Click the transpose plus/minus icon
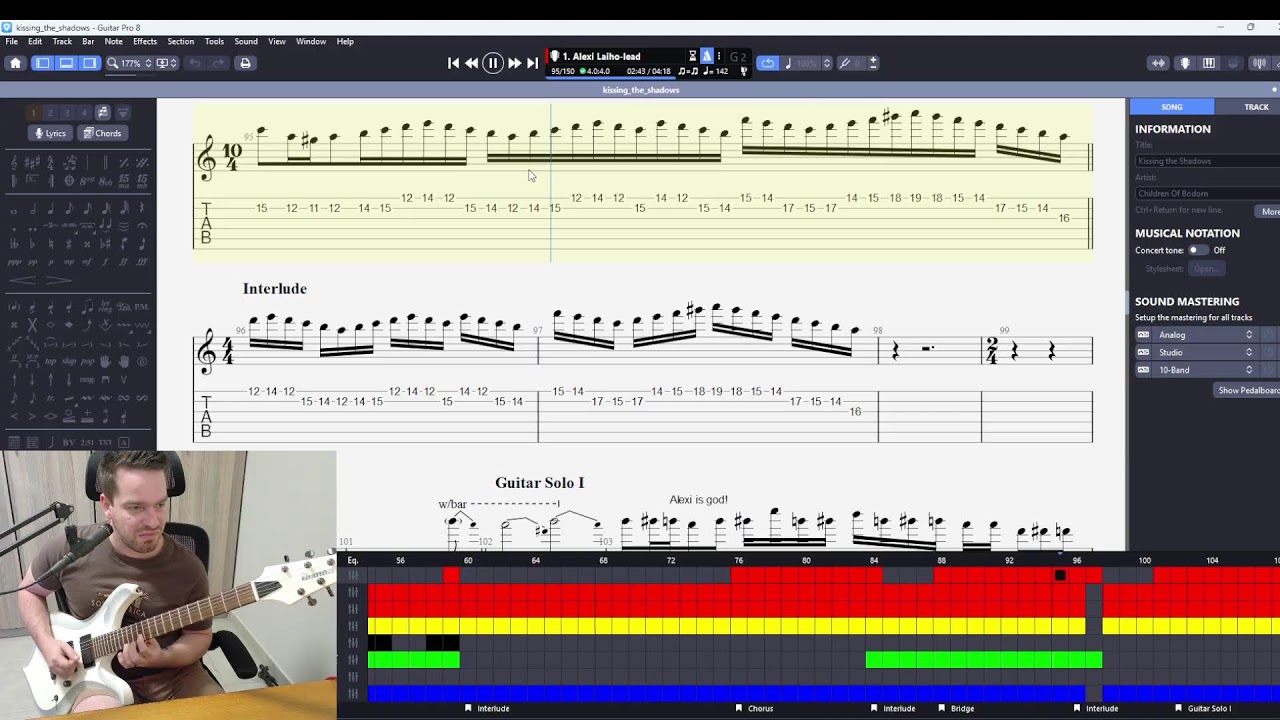The width and height of the screenshot is (1280, 720). pos(873,63)
